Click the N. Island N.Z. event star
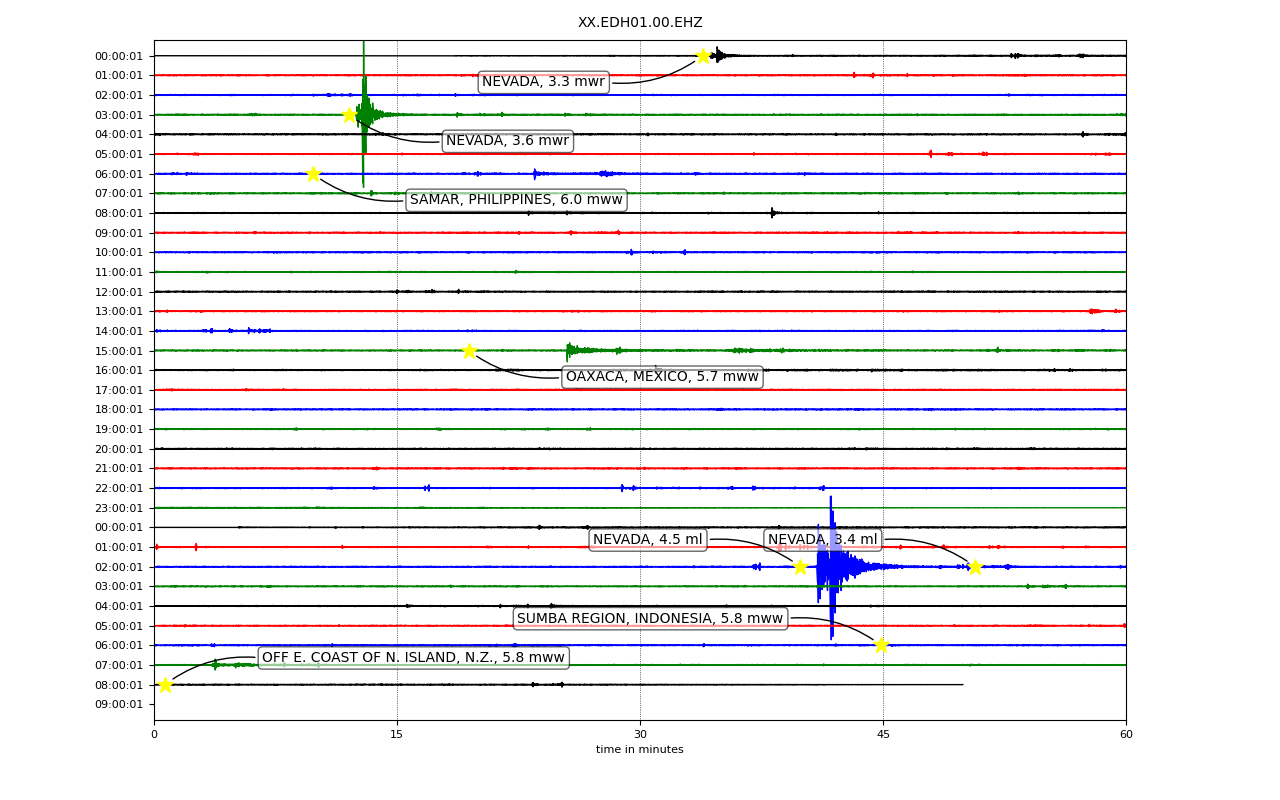1280x800 pixels. 165,685
